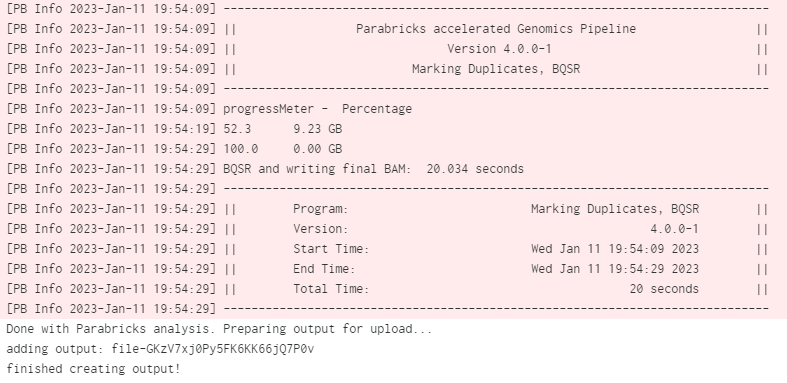Click the 'progressMeter - Percentage' log line

[317, 109]
